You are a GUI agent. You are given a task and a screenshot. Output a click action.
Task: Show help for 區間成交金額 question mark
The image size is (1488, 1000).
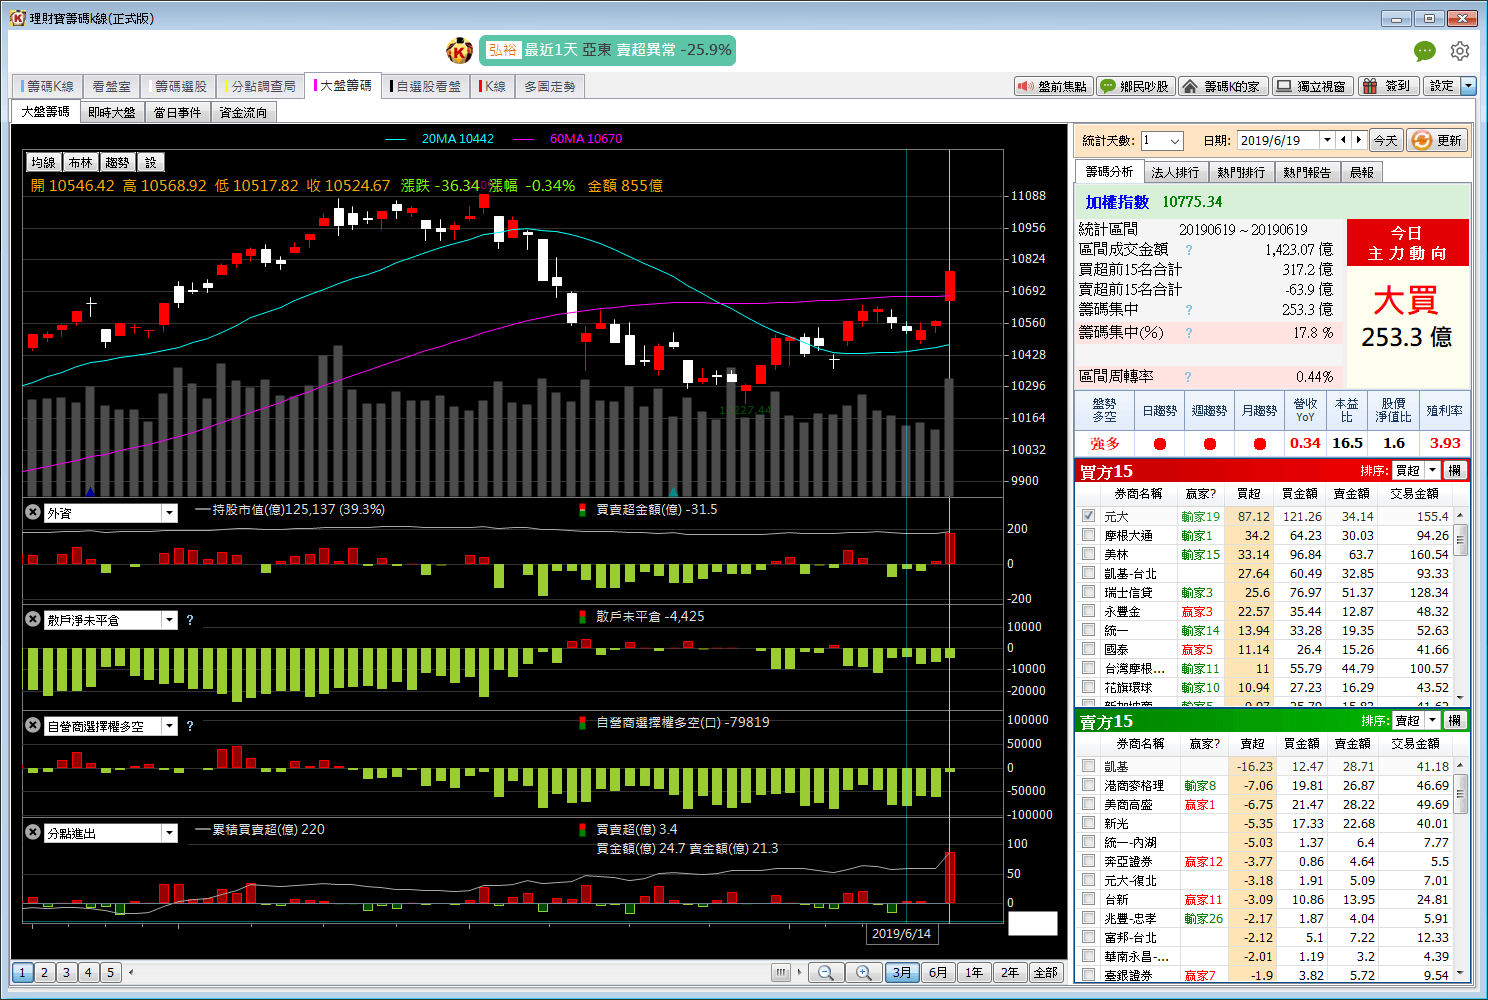[x=1189, y=250]
